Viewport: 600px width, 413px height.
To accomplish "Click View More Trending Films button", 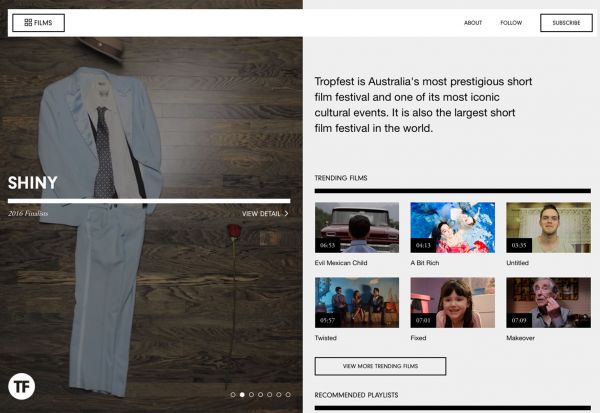I will tap(380, 366).
